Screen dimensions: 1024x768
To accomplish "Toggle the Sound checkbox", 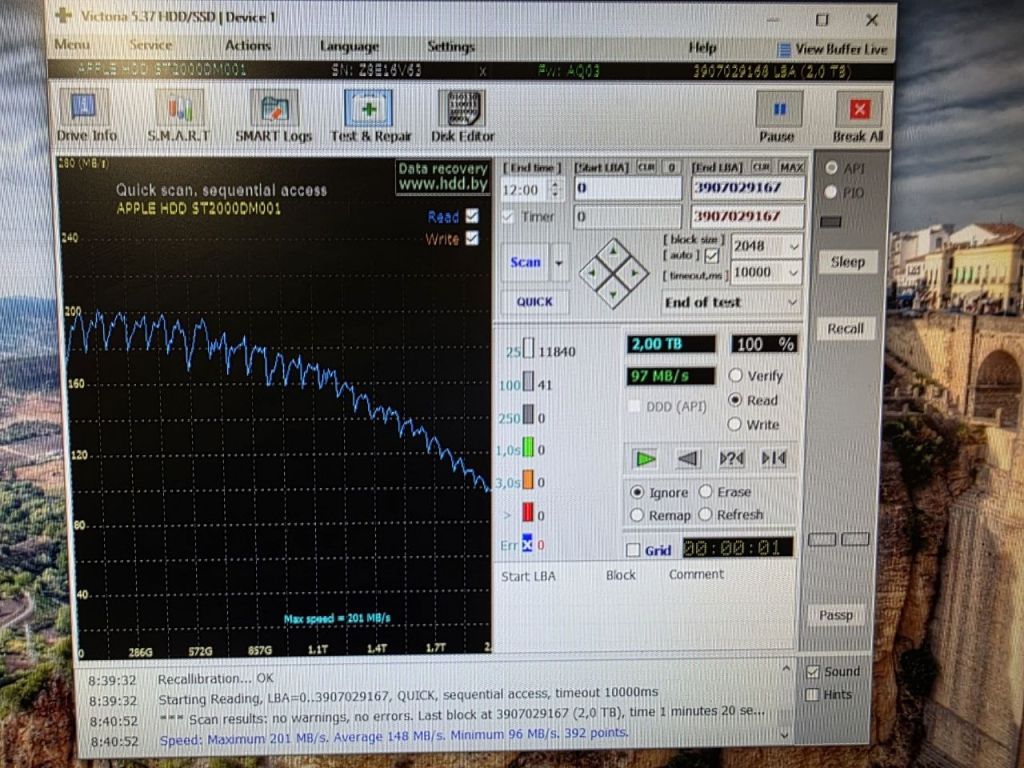I will (x=812, y=672).
